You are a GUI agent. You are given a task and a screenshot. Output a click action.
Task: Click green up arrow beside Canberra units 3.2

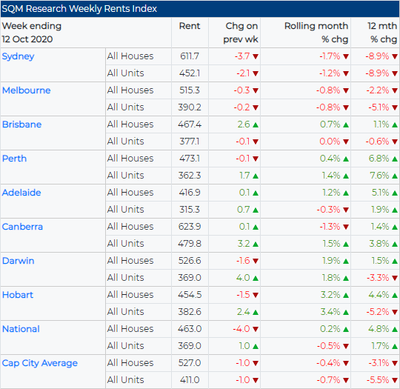tap(256, 244)
